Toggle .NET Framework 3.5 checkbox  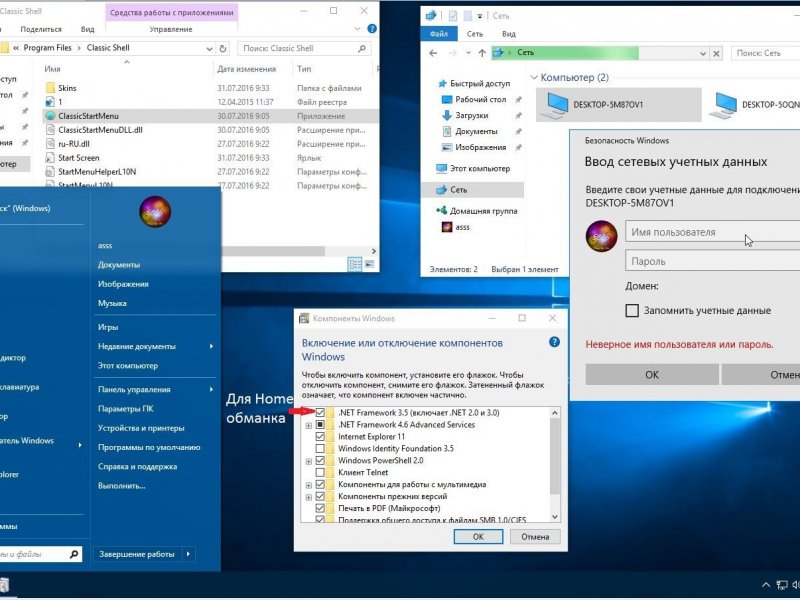pyautogui.click(x=320, y=412)
